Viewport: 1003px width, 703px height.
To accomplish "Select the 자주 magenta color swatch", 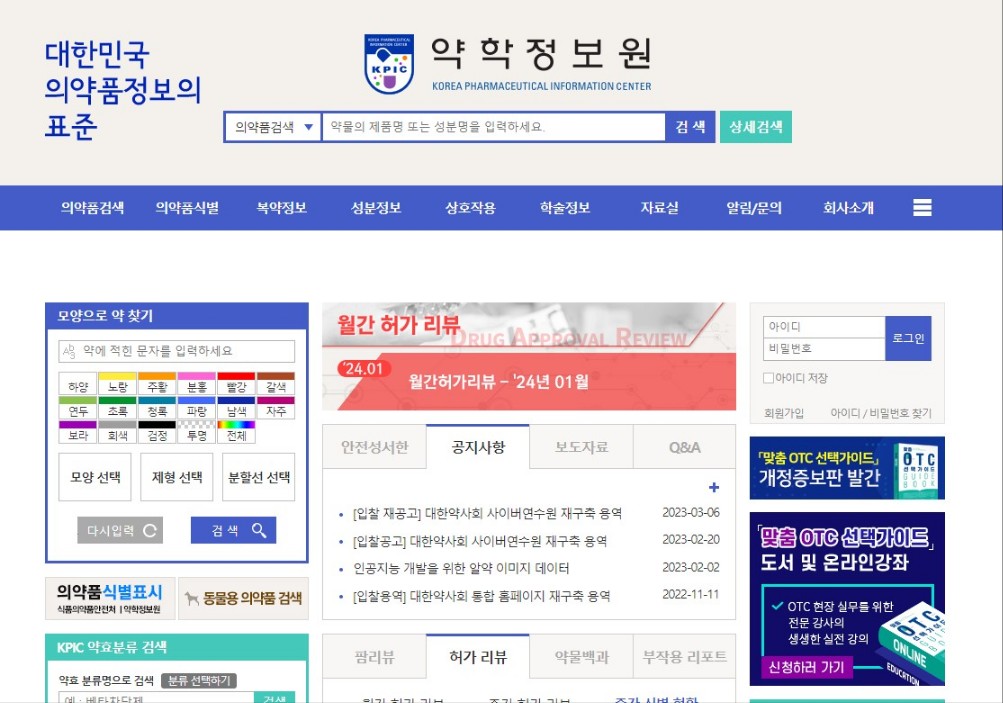I will point(276,407).
